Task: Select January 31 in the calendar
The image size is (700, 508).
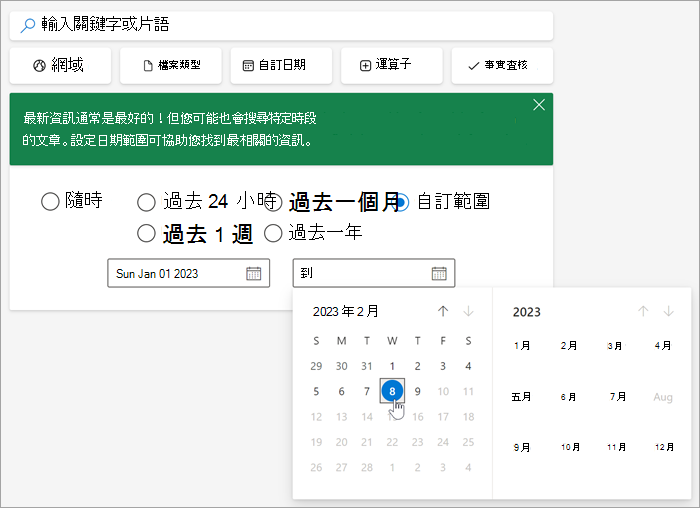Action: [367, 366]
